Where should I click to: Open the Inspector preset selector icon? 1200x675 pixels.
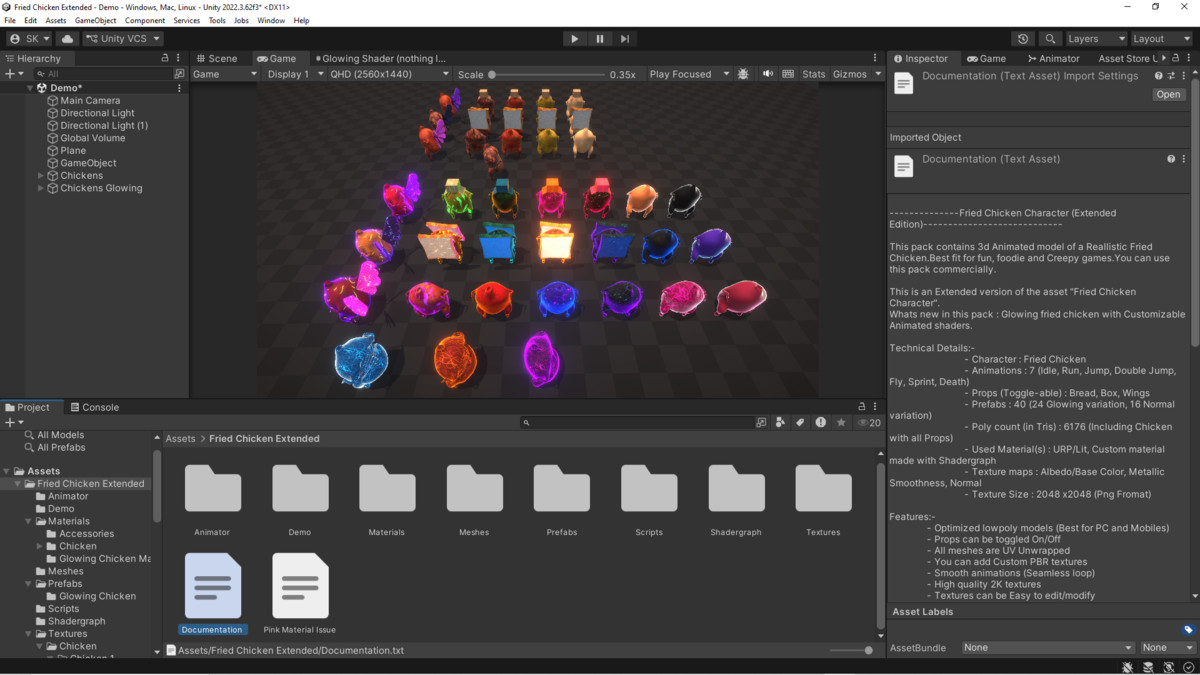click(1171, 76)
